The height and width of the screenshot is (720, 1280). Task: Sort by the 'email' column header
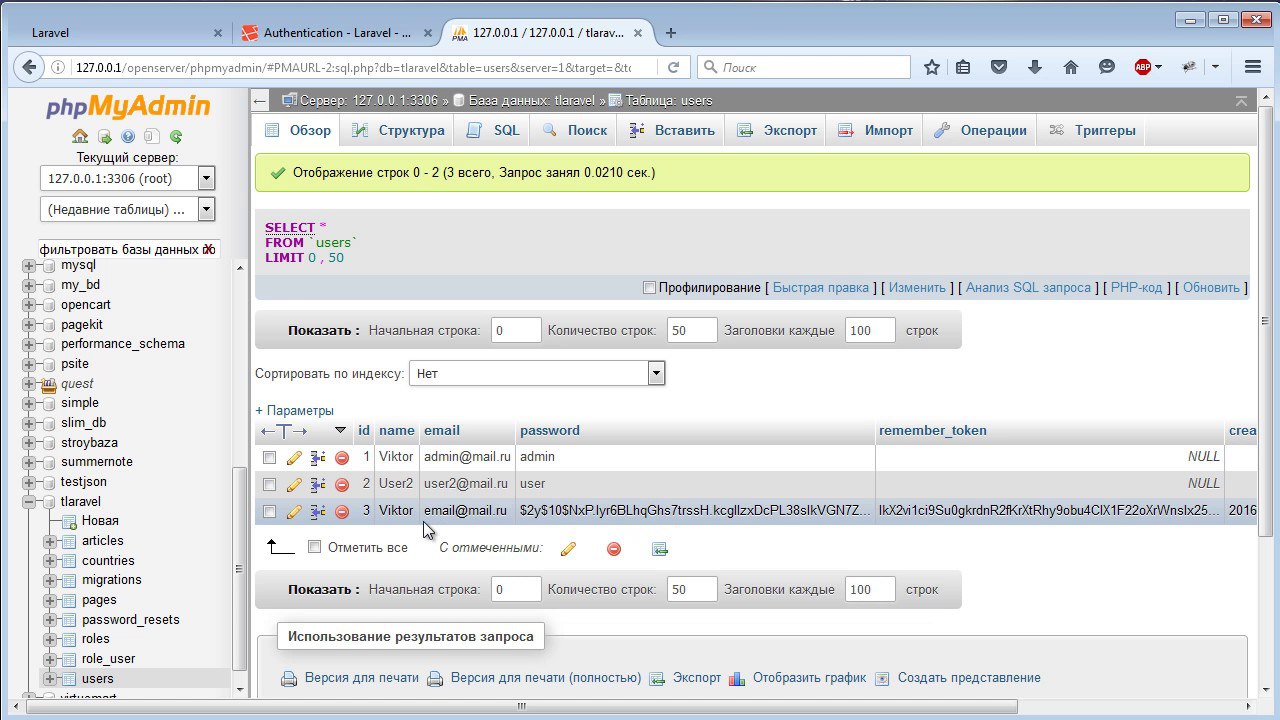point(442,430)
